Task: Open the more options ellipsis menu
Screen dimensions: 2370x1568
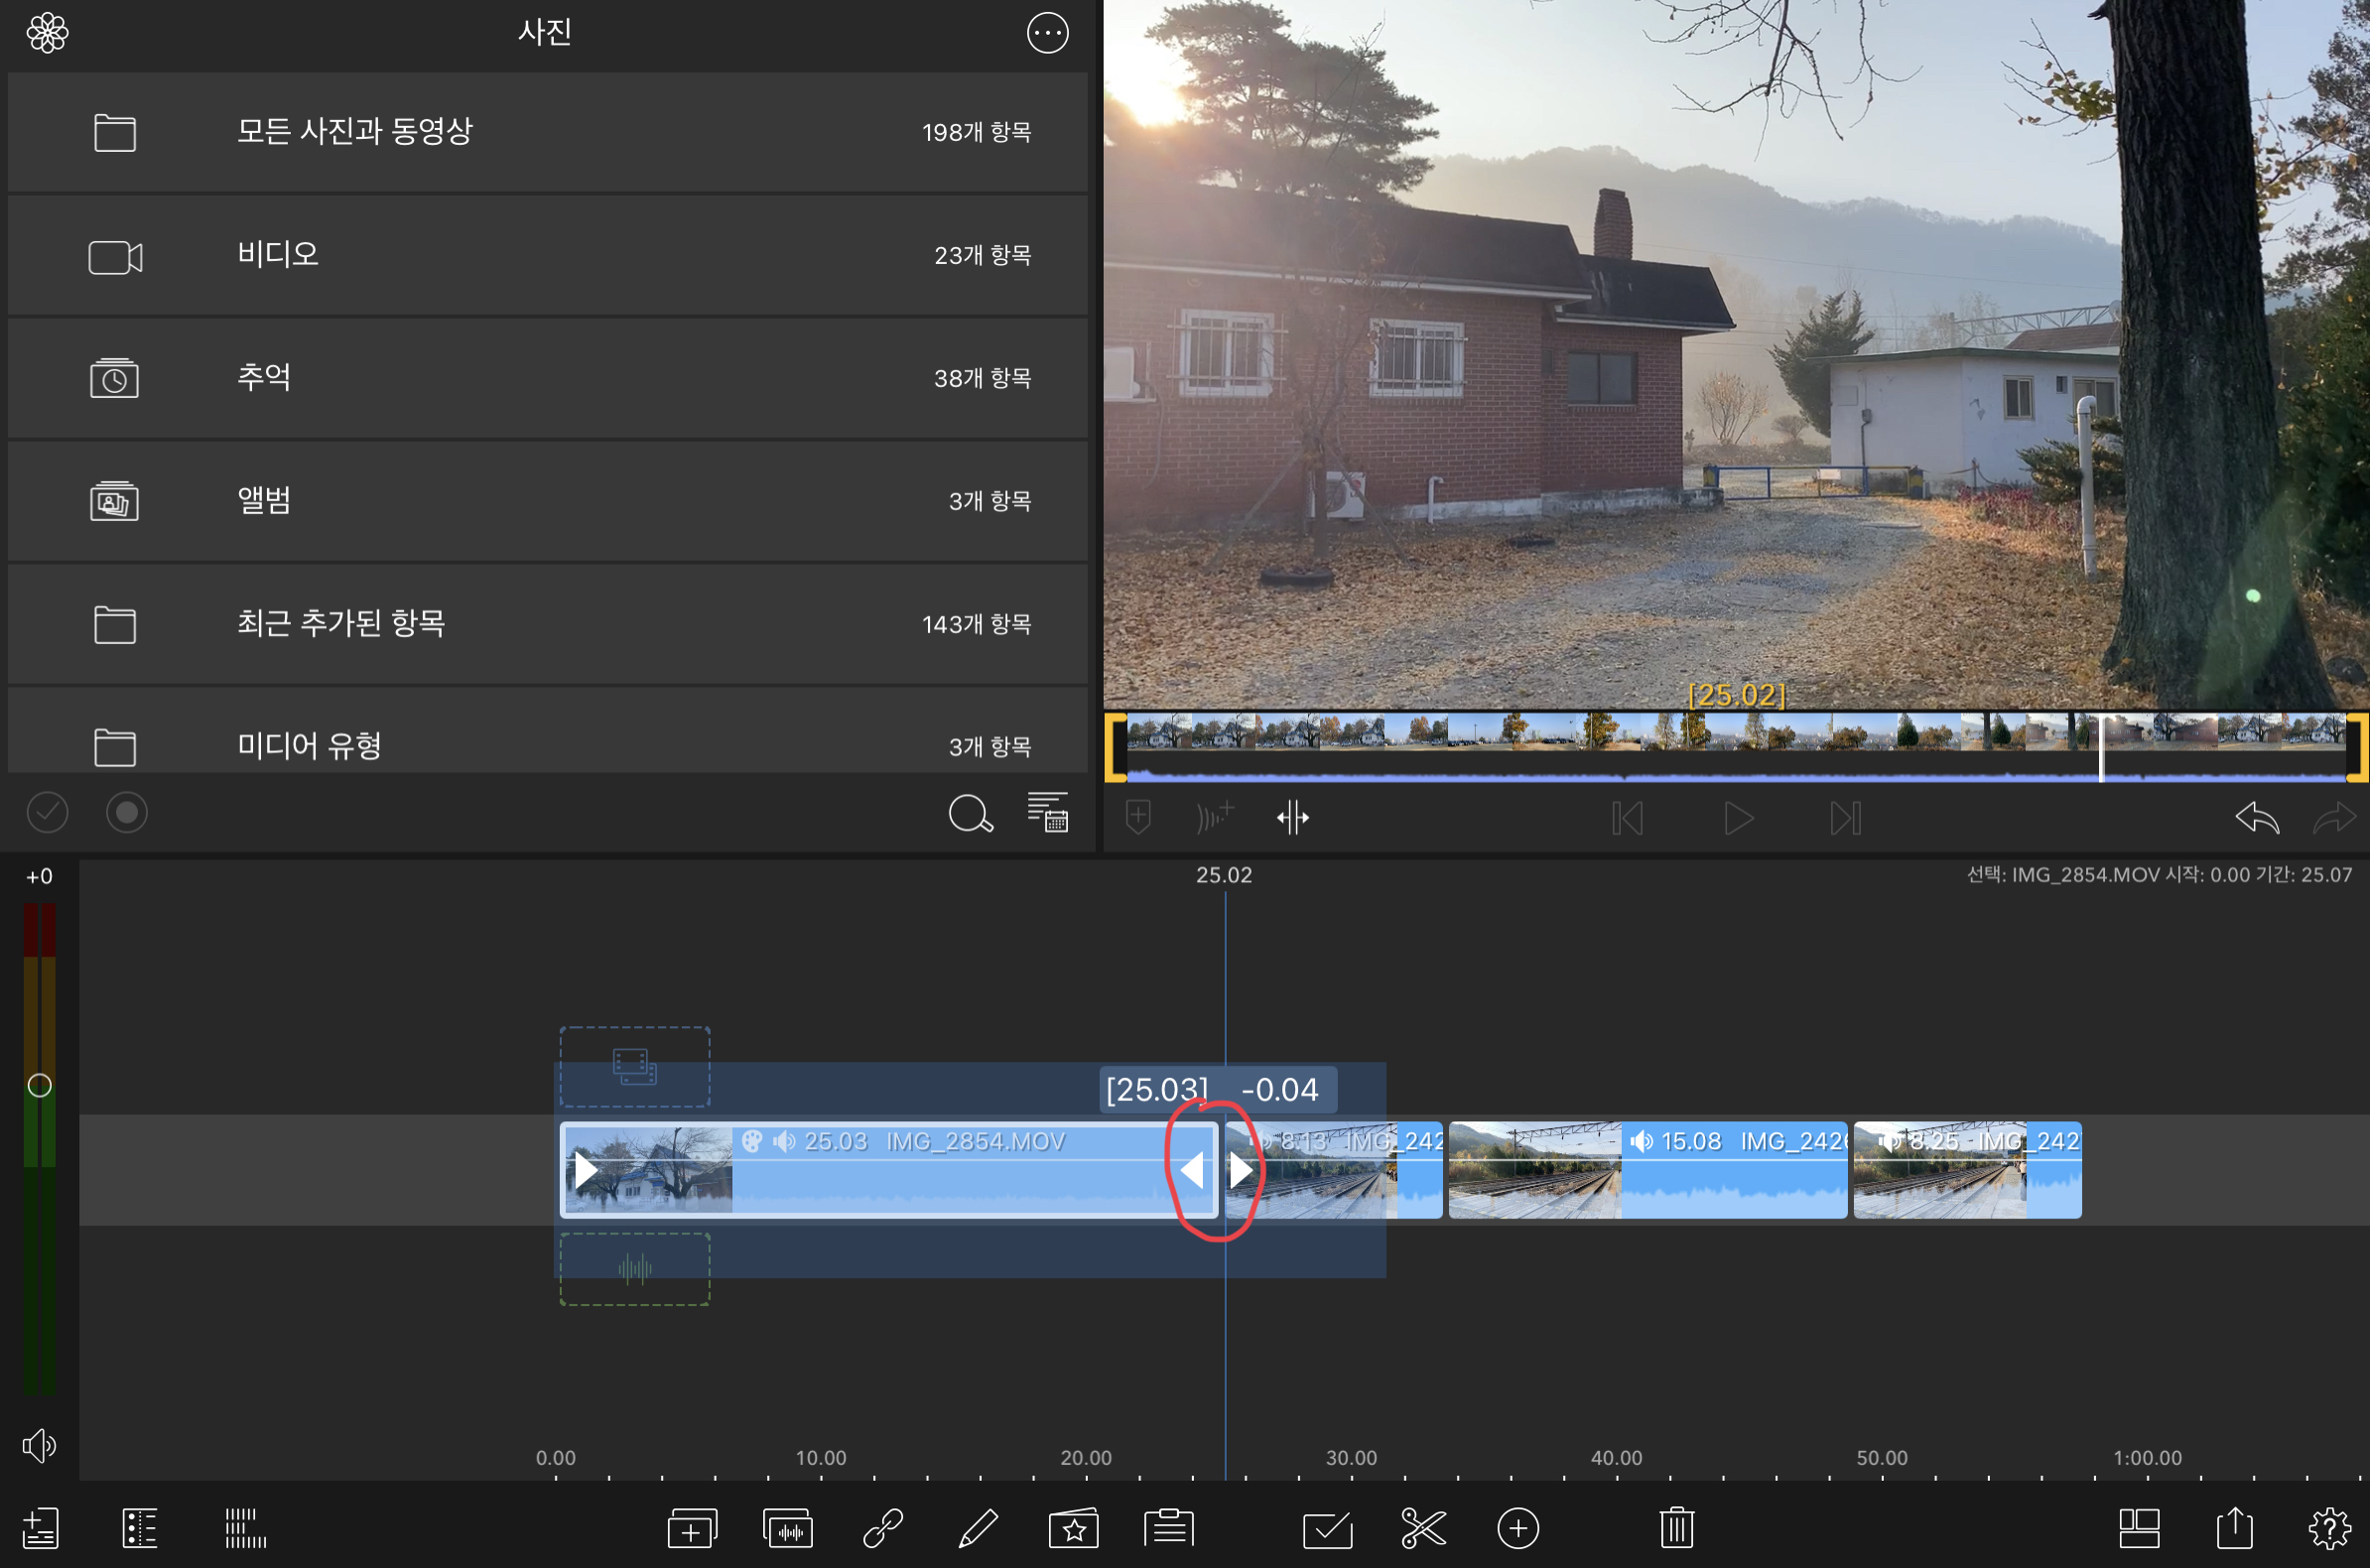Action: click(1047, 33)
